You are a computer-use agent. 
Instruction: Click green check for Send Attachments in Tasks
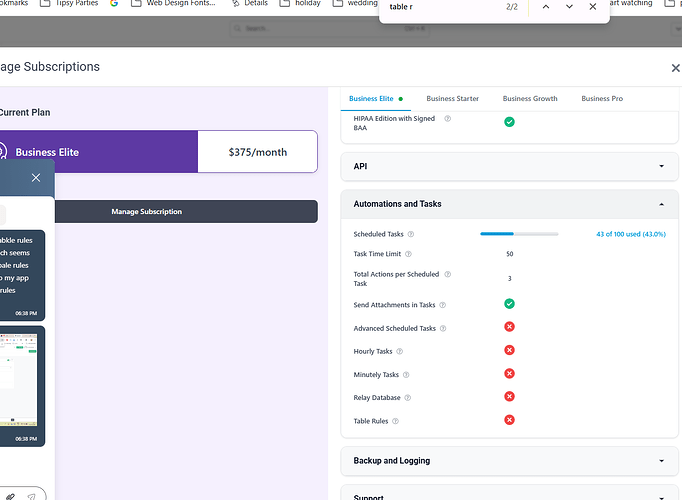(509, 304)
